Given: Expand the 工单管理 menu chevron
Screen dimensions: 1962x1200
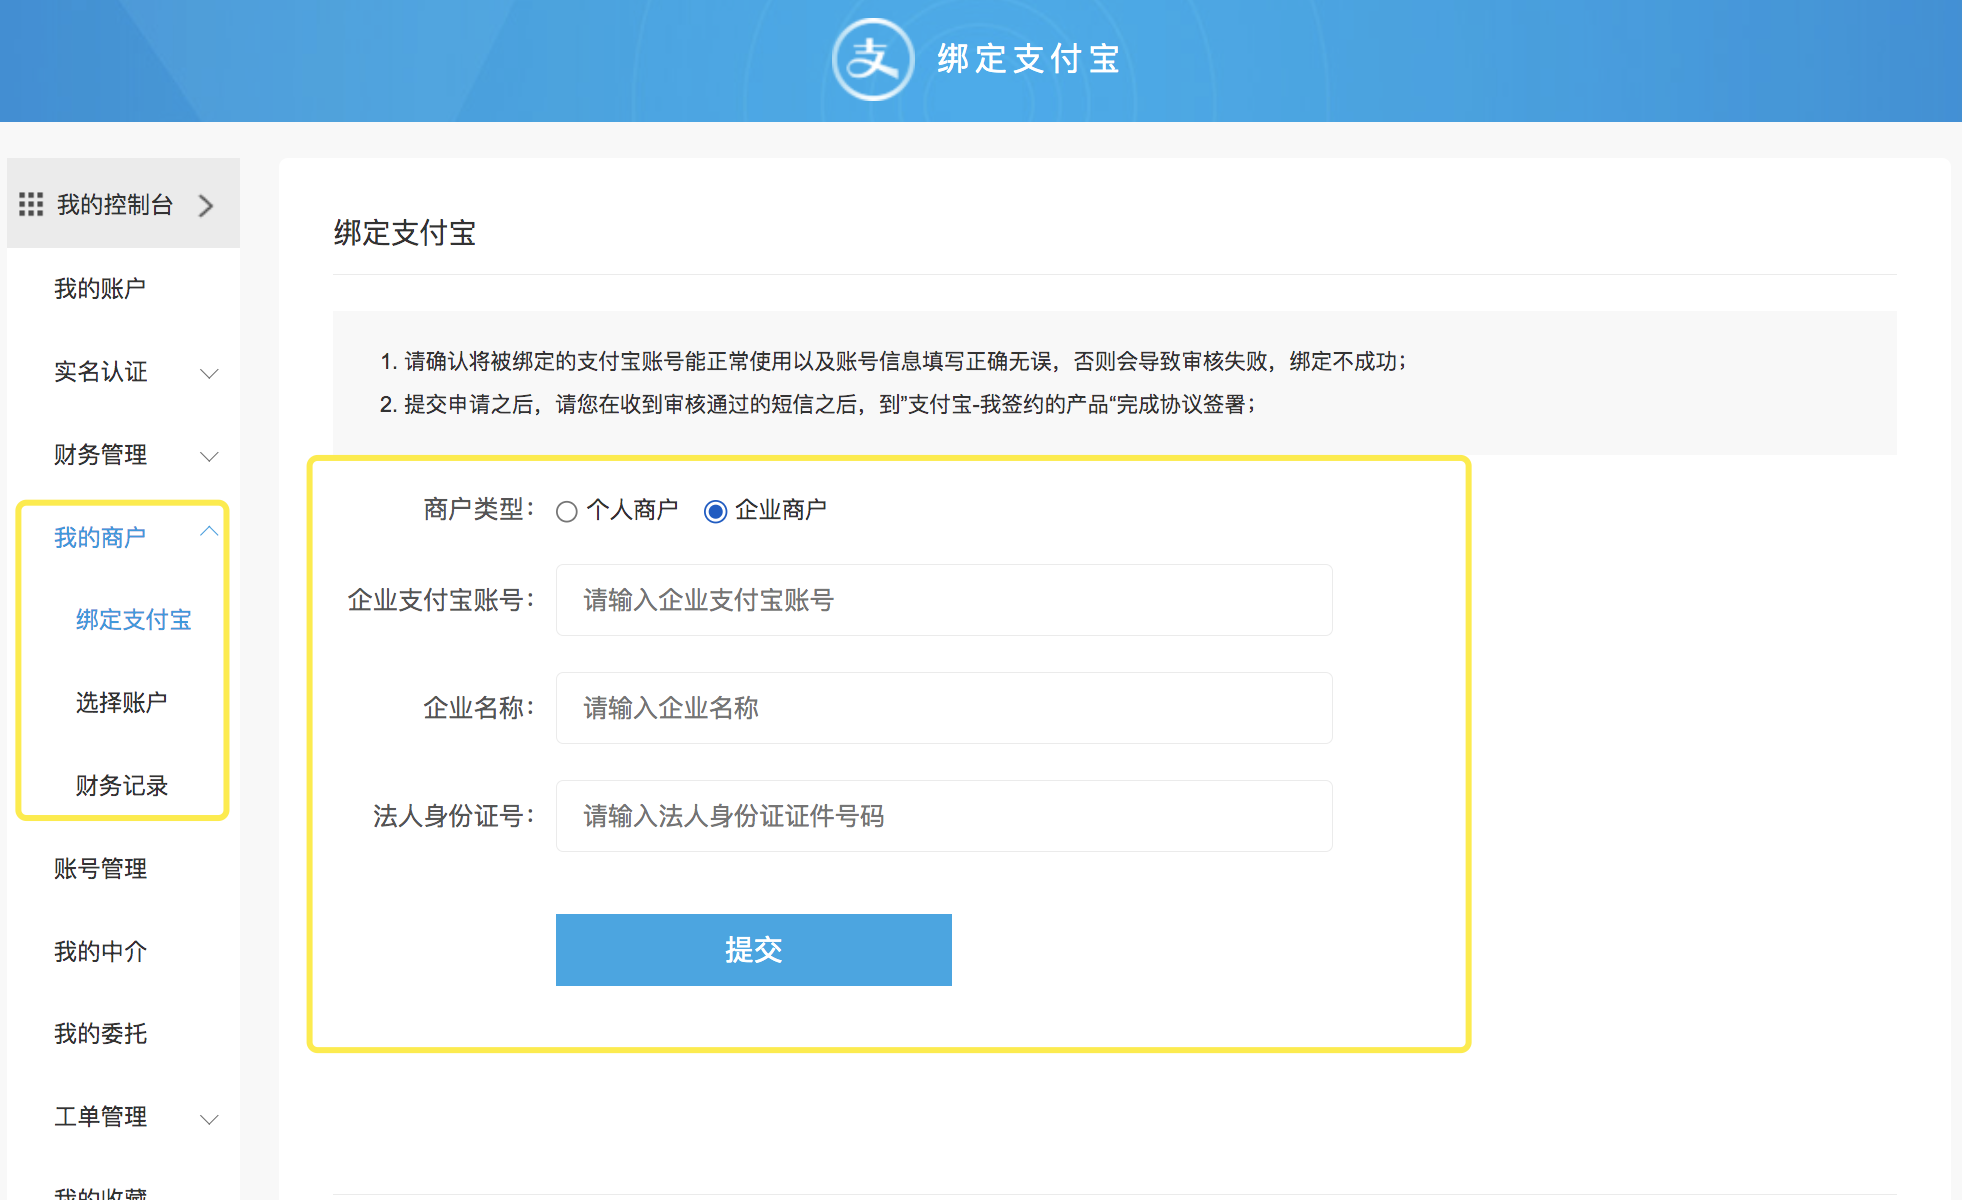Looking at the screenshot, I should point(209,1118).
